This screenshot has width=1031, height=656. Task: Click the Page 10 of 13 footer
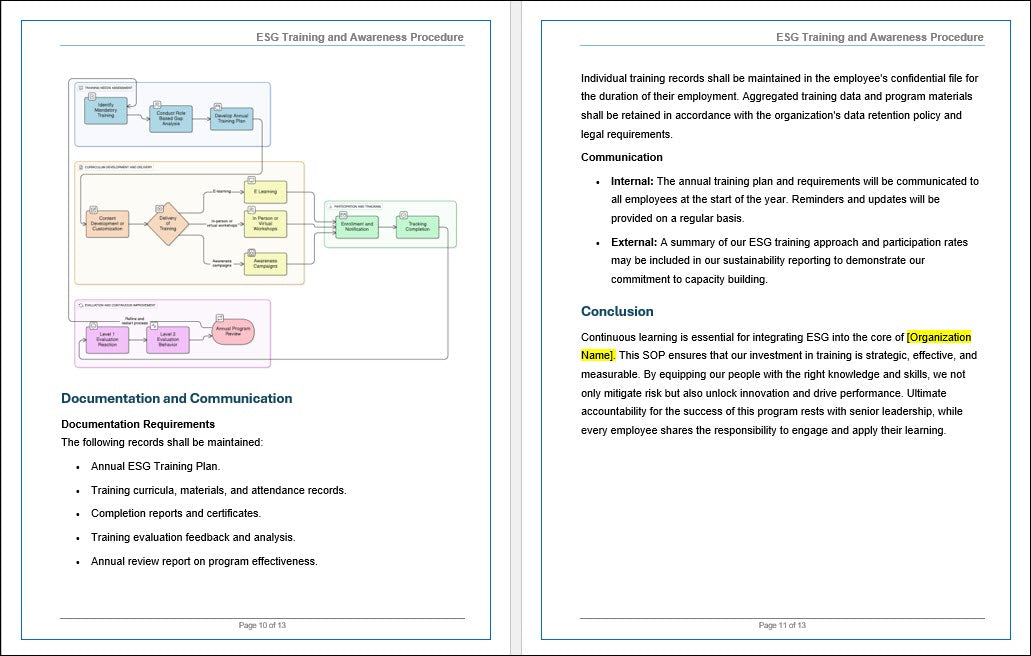tap(260, 624)
